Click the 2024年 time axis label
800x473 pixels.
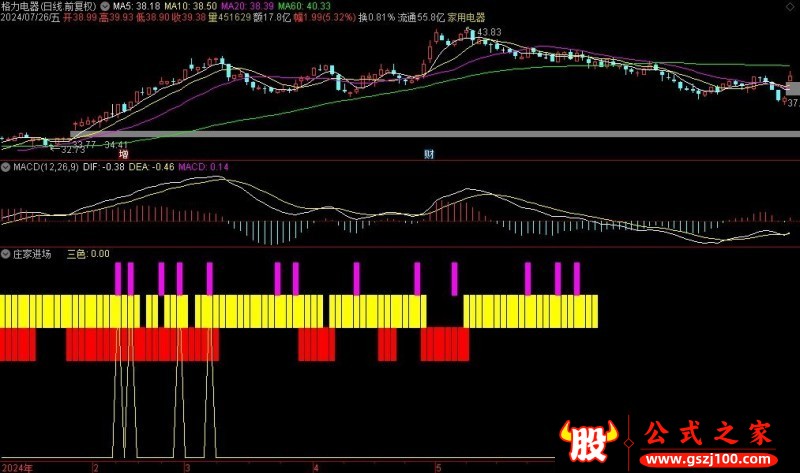[17, 468]
